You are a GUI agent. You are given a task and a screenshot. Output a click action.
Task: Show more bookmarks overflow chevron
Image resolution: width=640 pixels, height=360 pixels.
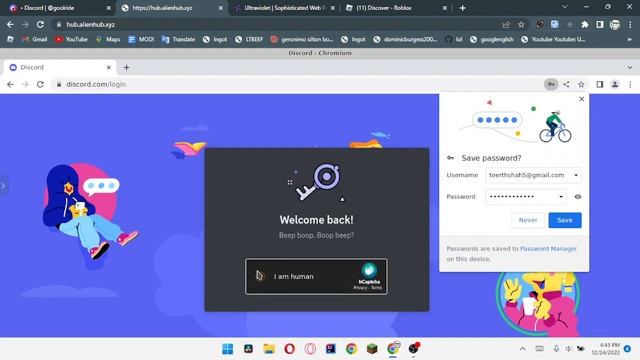click(629, 39)
